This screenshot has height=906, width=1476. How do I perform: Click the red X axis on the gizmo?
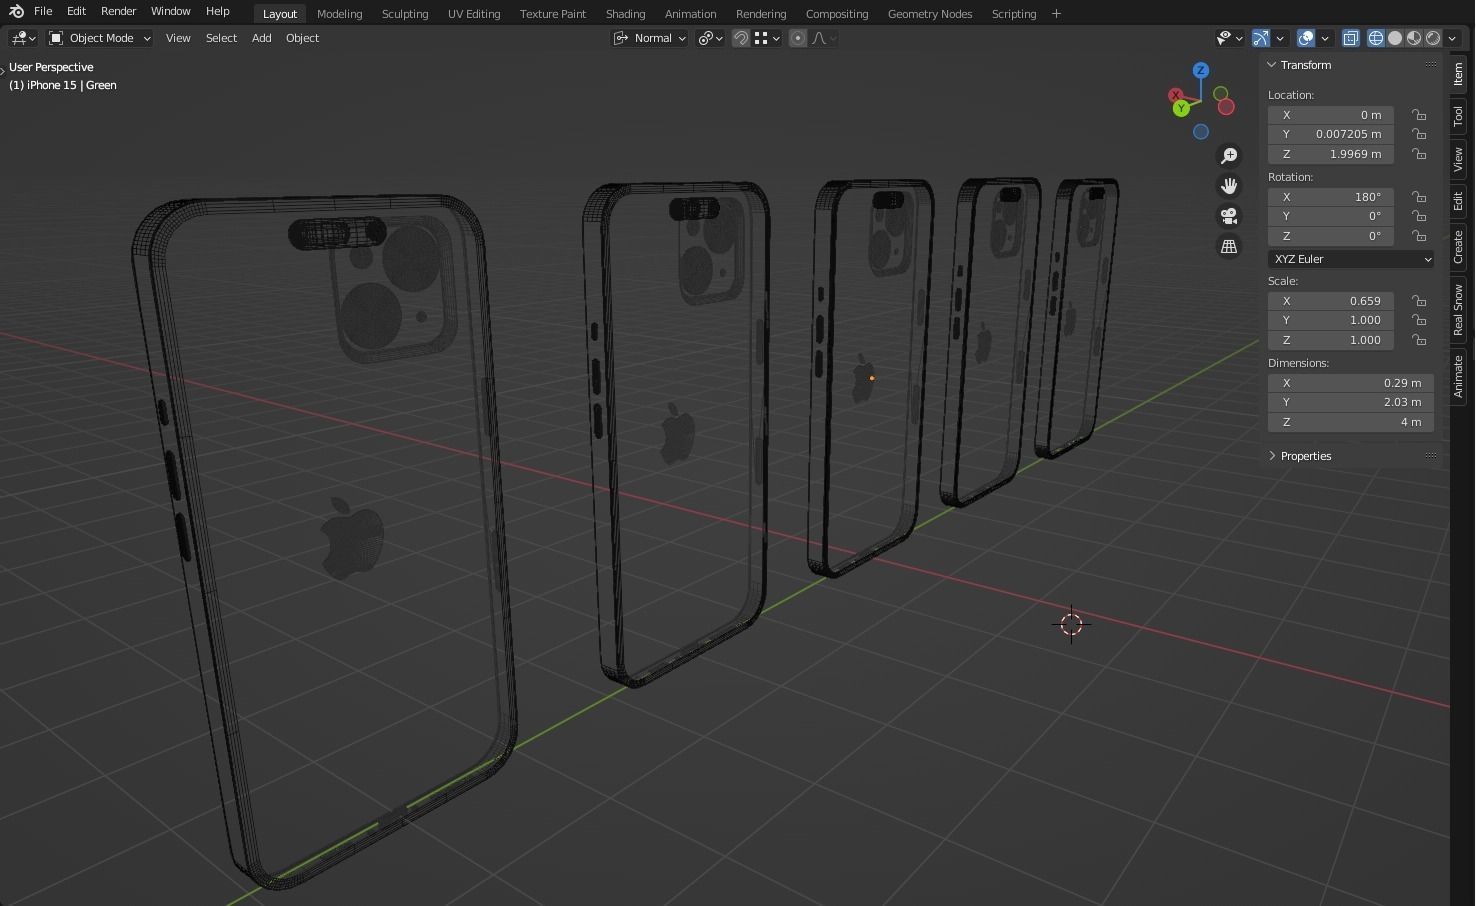1175,95
